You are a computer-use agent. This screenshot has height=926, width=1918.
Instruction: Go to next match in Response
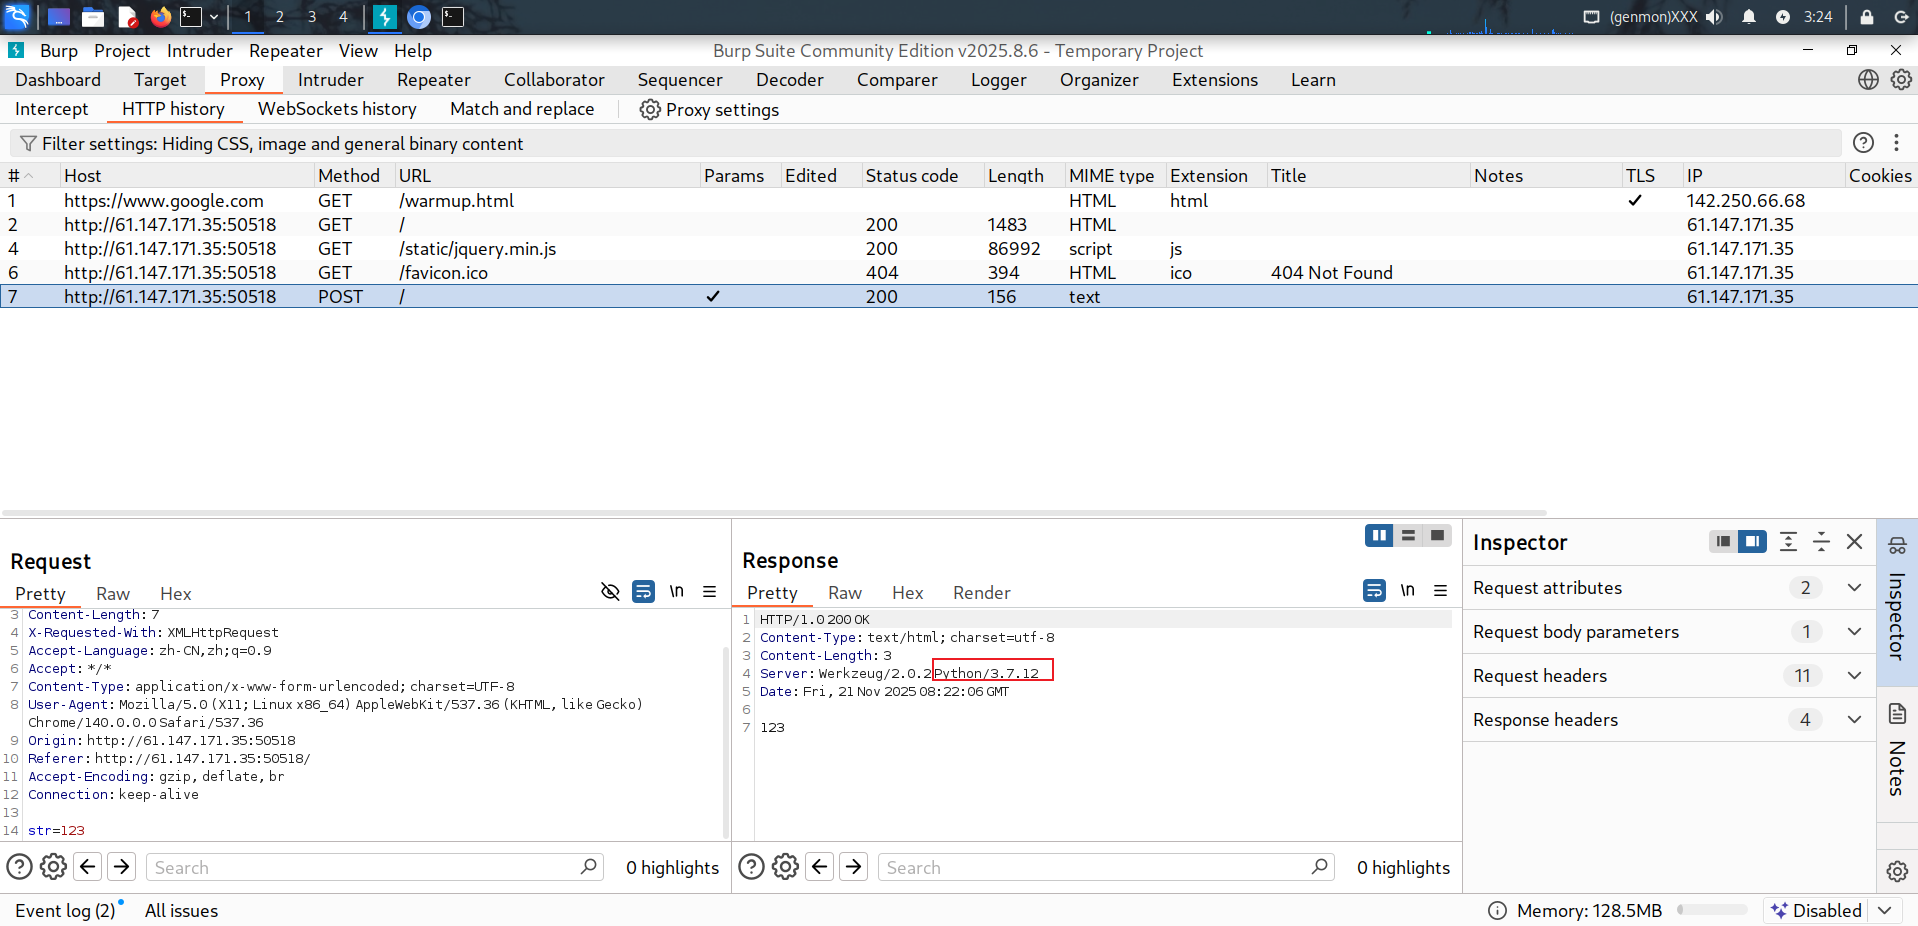tap(854, 867)
